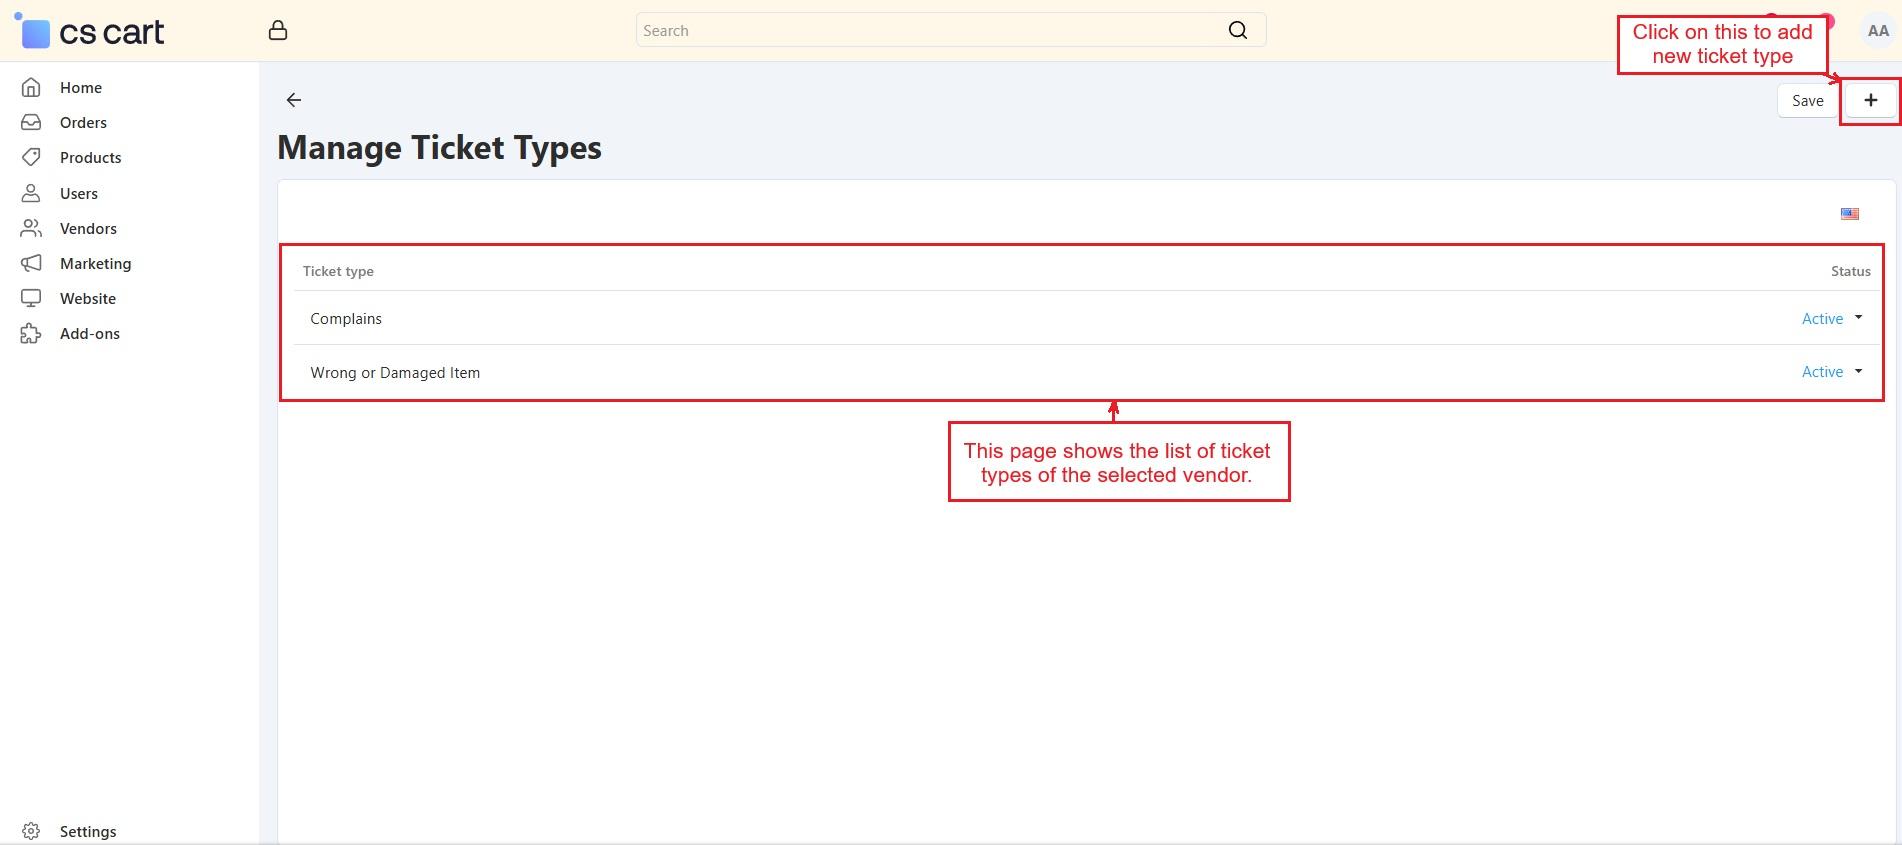Go to Products in sidebar
The image size is (1902, 845).
click(90, 158)
